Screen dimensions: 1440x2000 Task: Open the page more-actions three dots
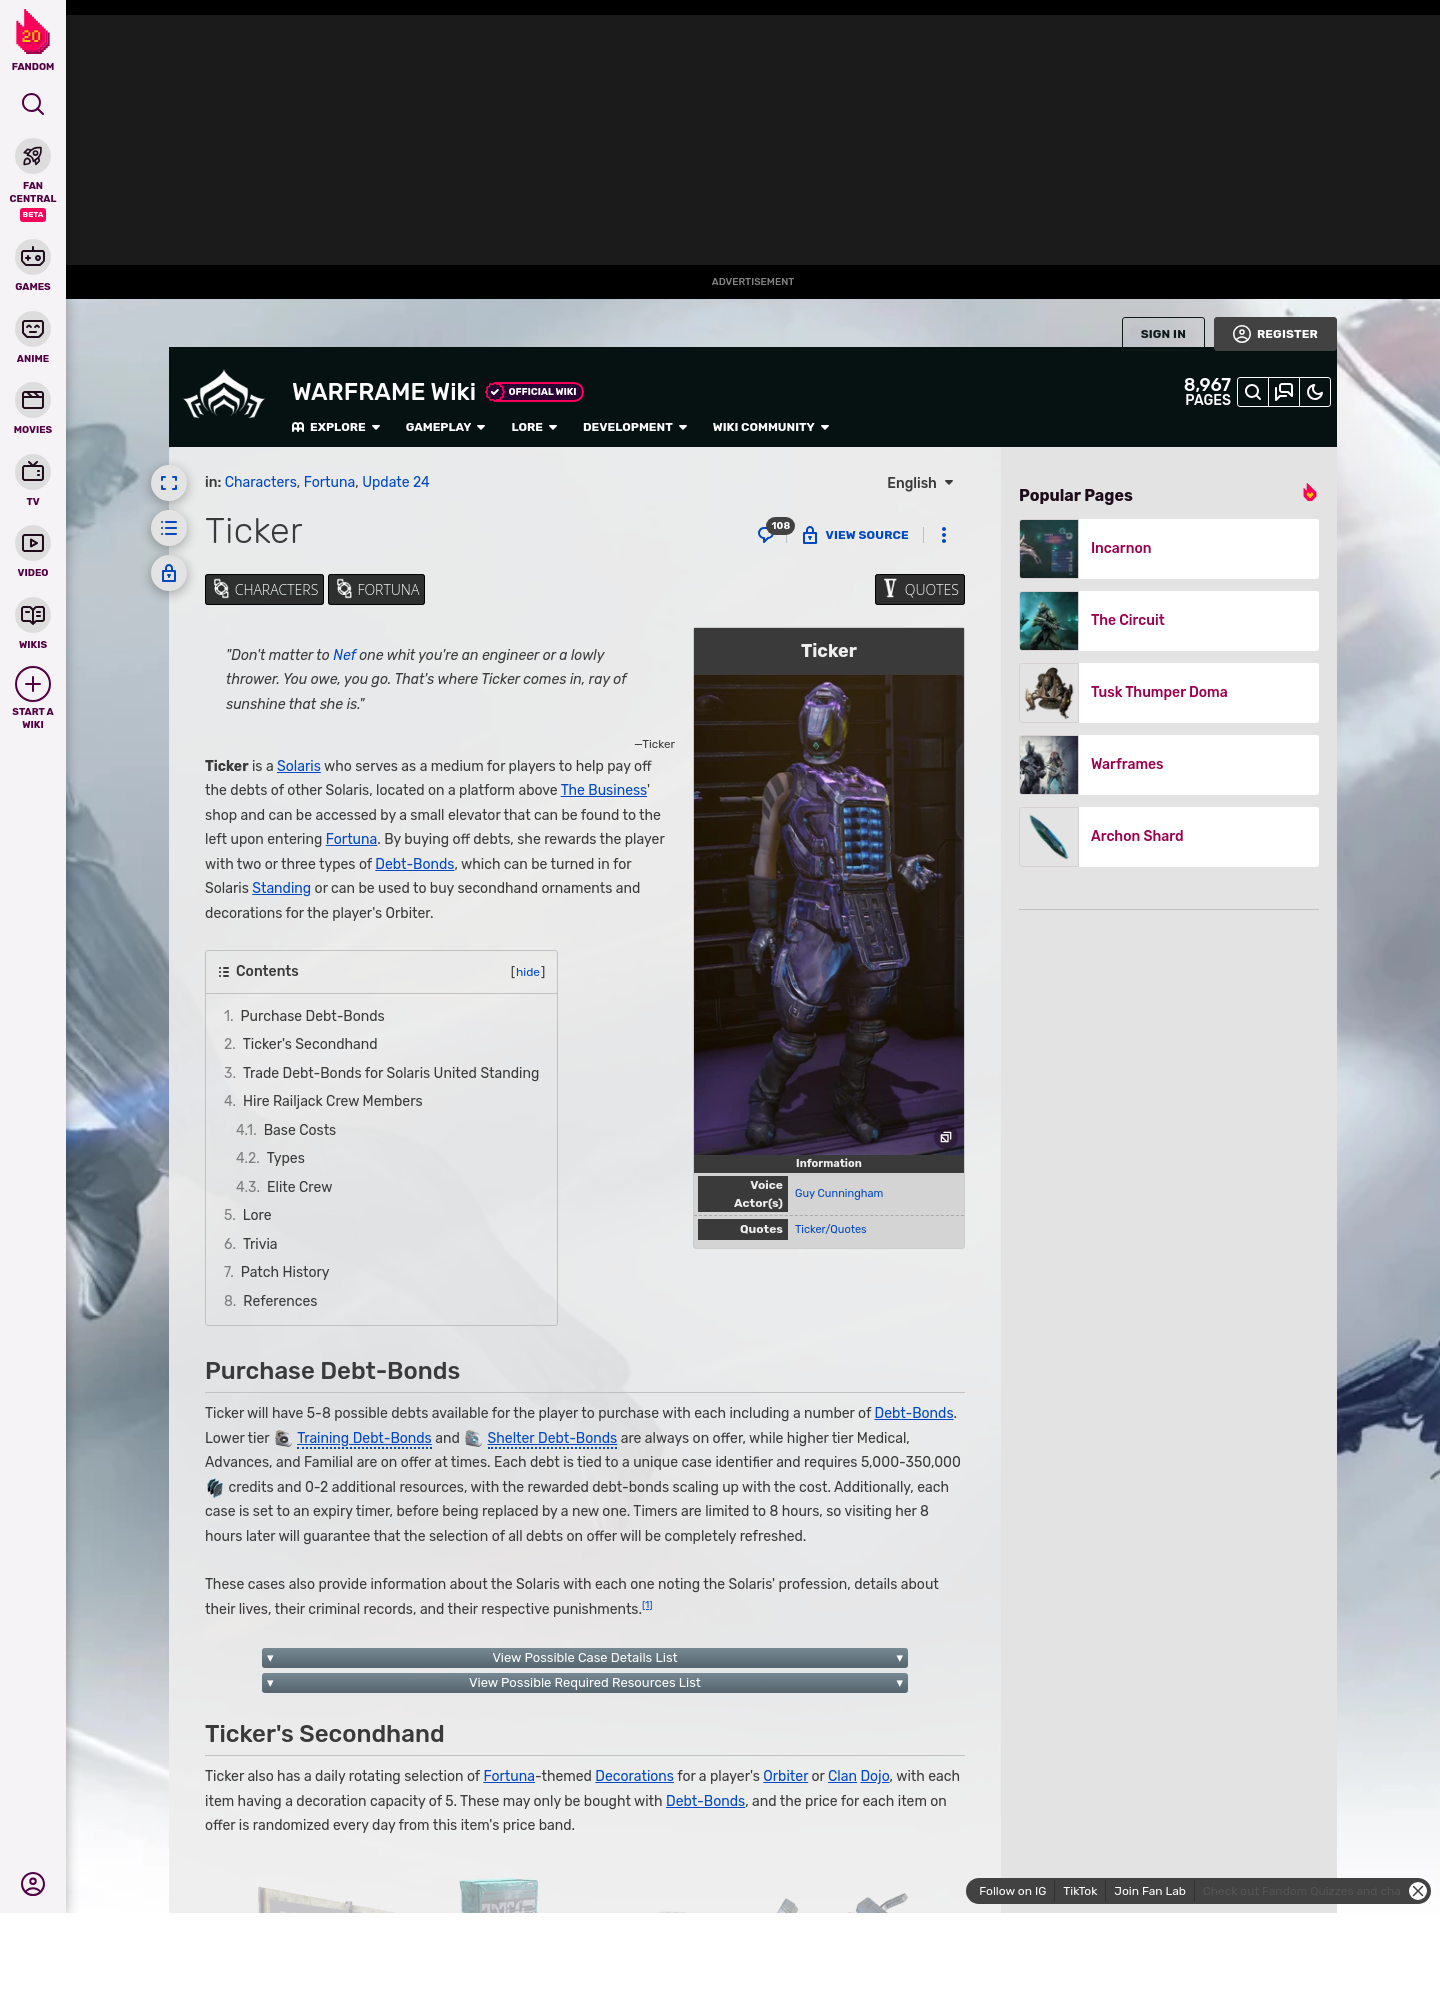[x=944, y=535]
